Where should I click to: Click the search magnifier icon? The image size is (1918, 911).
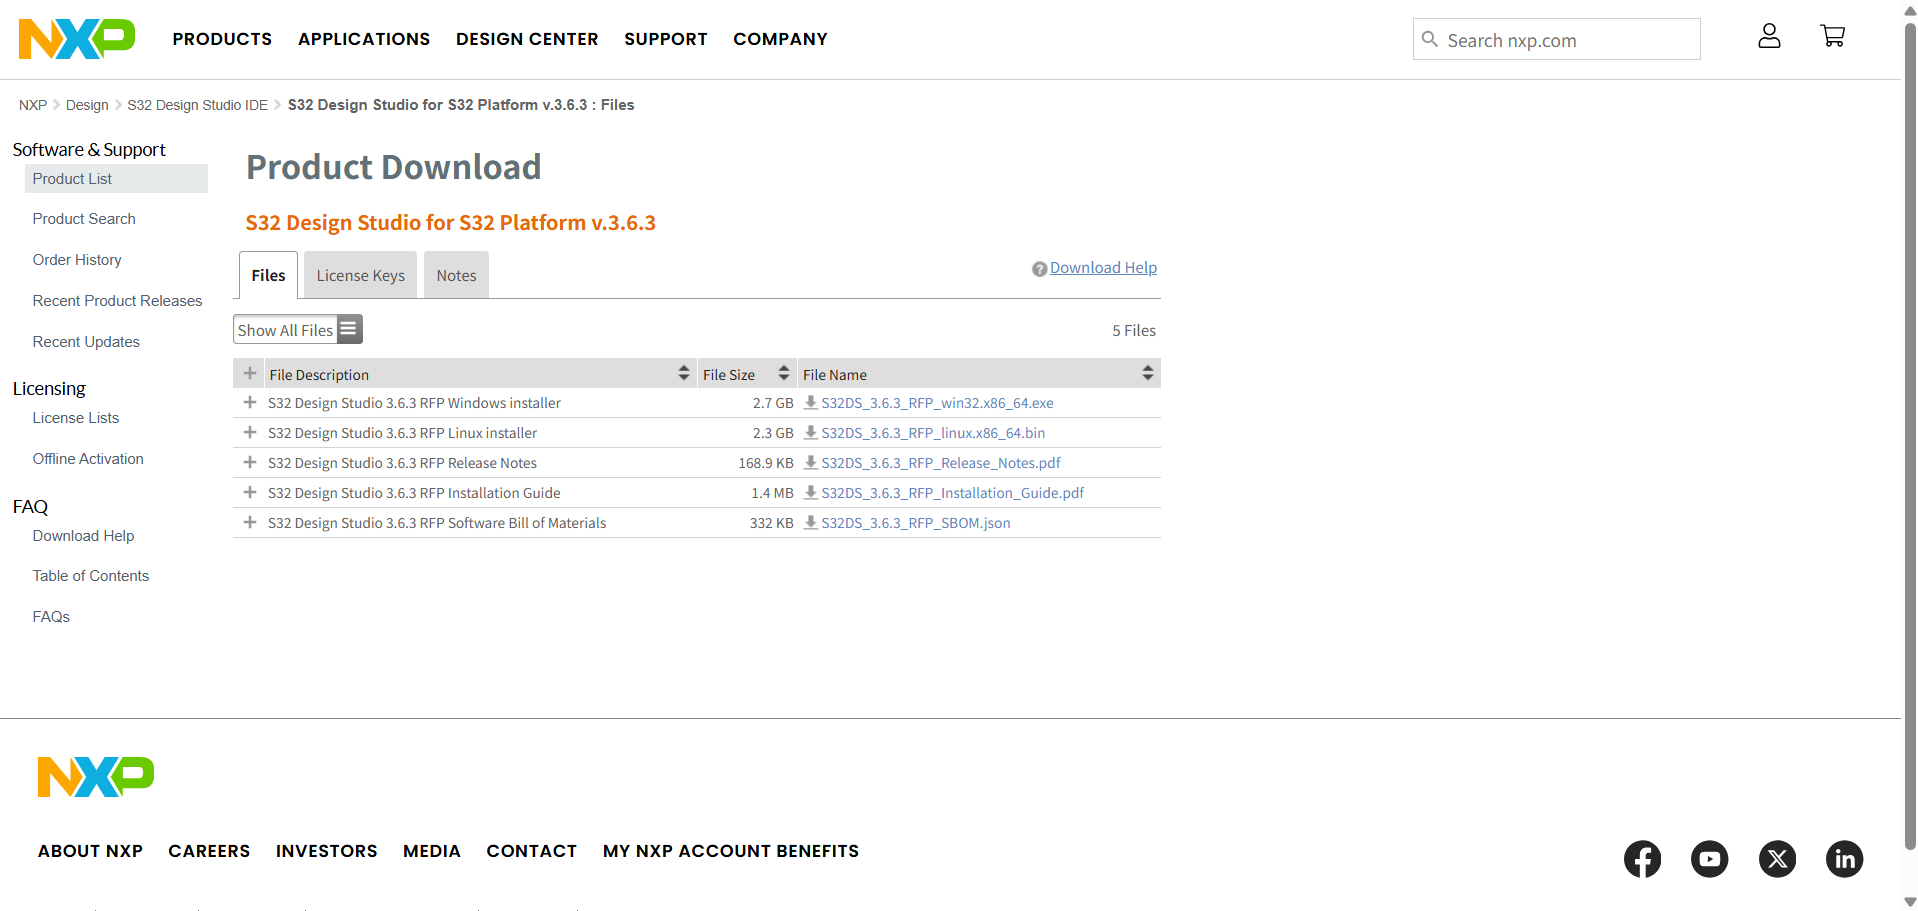coord(1430,39)
